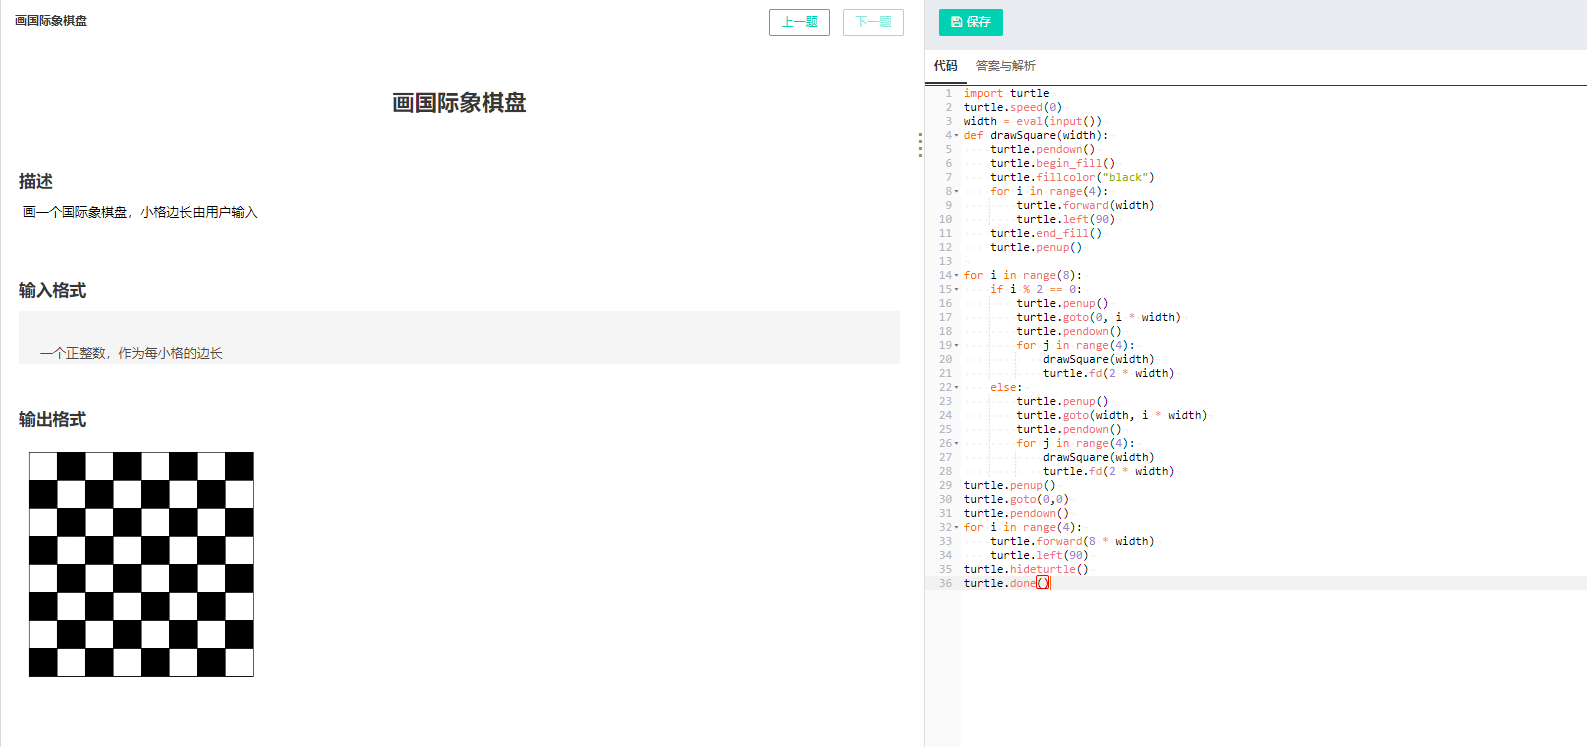Place cursor on 'width = eval(input())' line

(x=1032, y=121)
